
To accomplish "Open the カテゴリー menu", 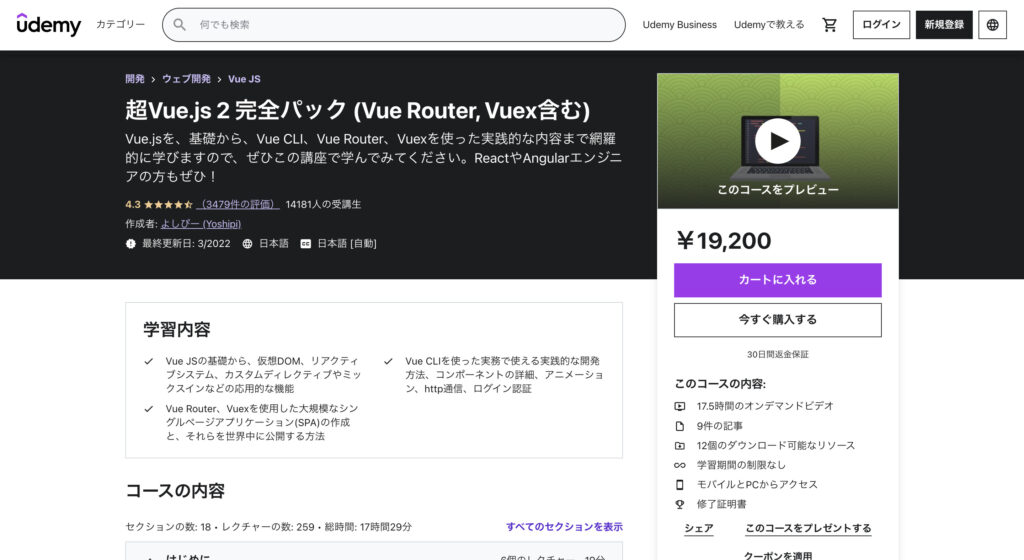I will 120,24.
